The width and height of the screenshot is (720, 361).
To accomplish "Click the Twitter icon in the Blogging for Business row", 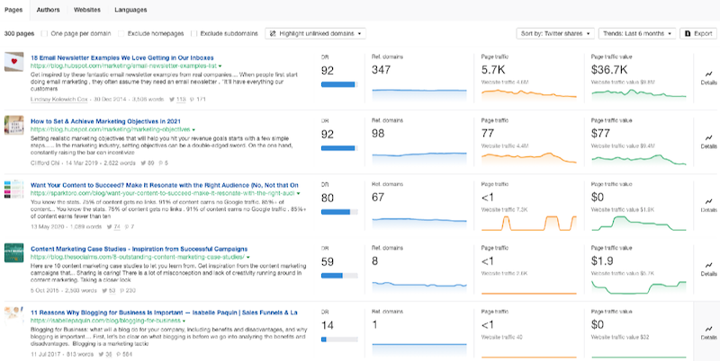I will (x=101, y=354).
